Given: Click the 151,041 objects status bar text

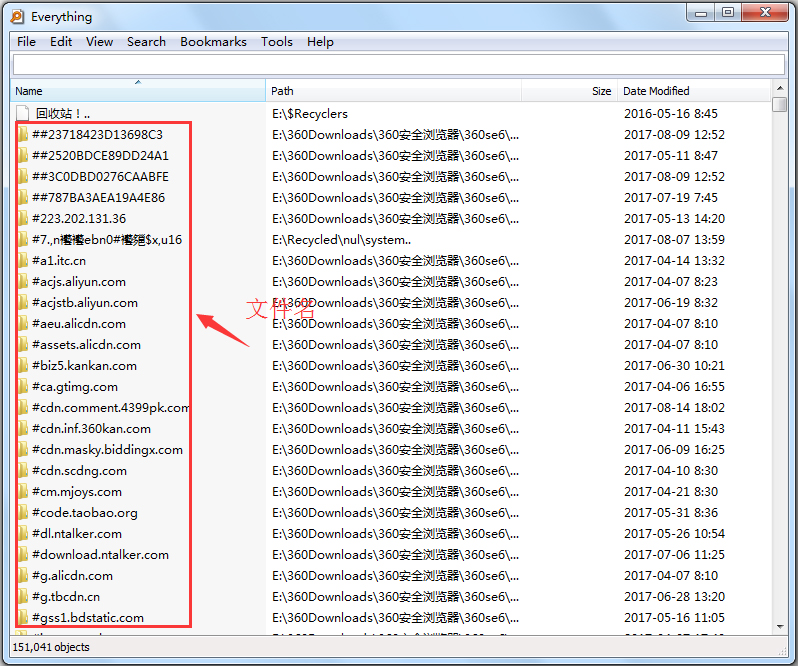Looking at the screenshot, I should [51, 647].
